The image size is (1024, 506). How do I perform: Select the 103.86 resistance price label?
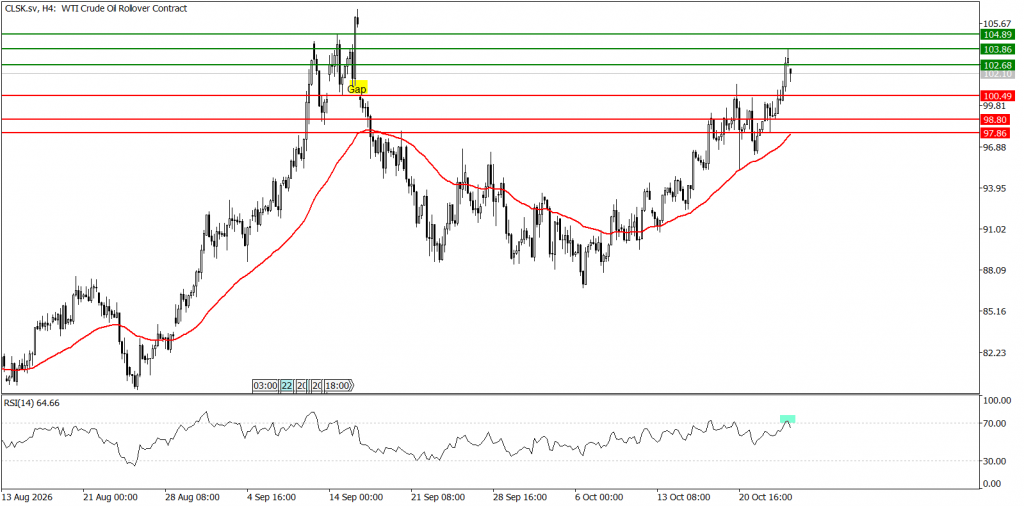pyautogui.click(x=997, y=49)
